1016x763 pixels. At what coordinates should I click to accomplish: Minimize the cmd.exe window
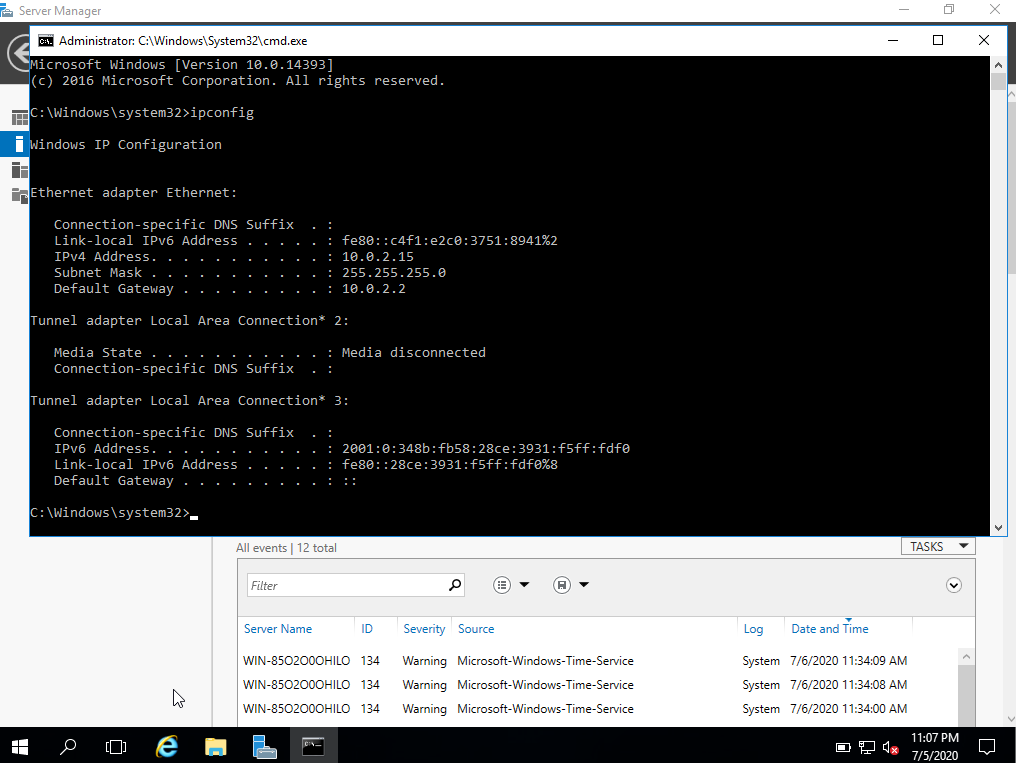pos(893,40)
